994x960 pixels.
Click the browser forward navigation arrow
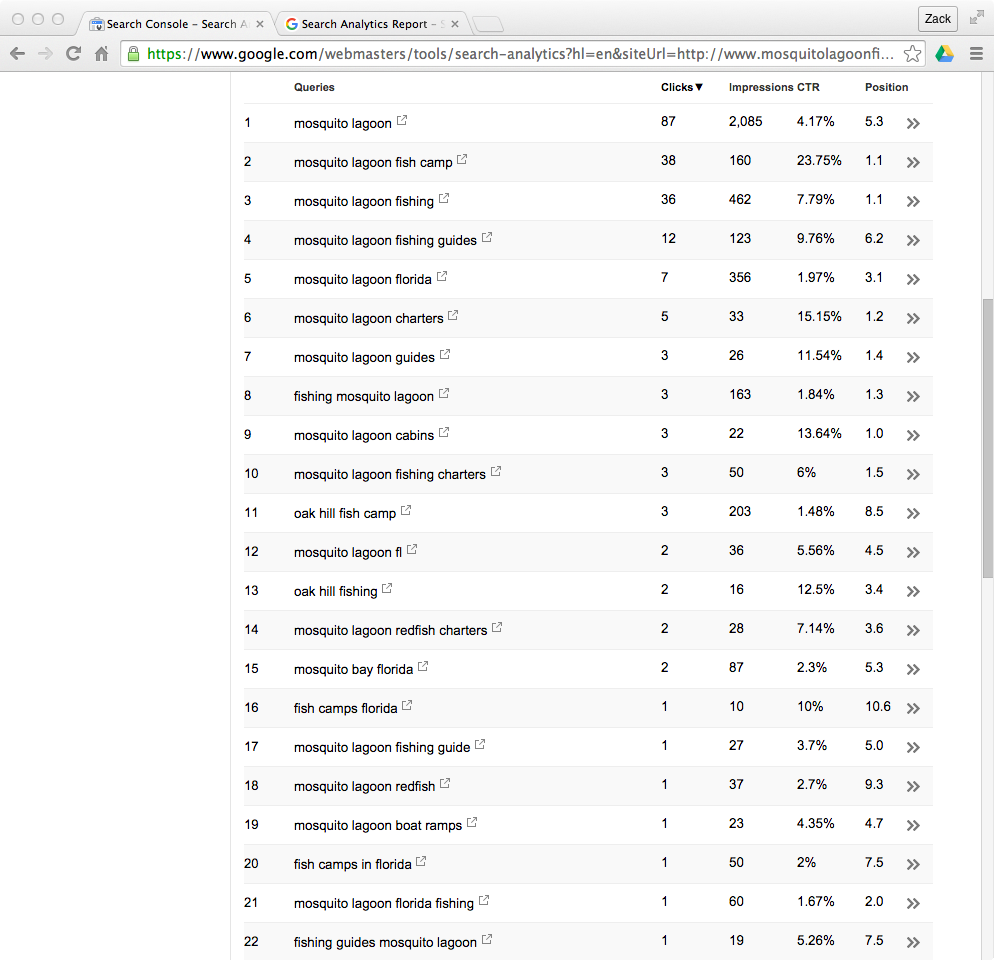pos(45,53)
